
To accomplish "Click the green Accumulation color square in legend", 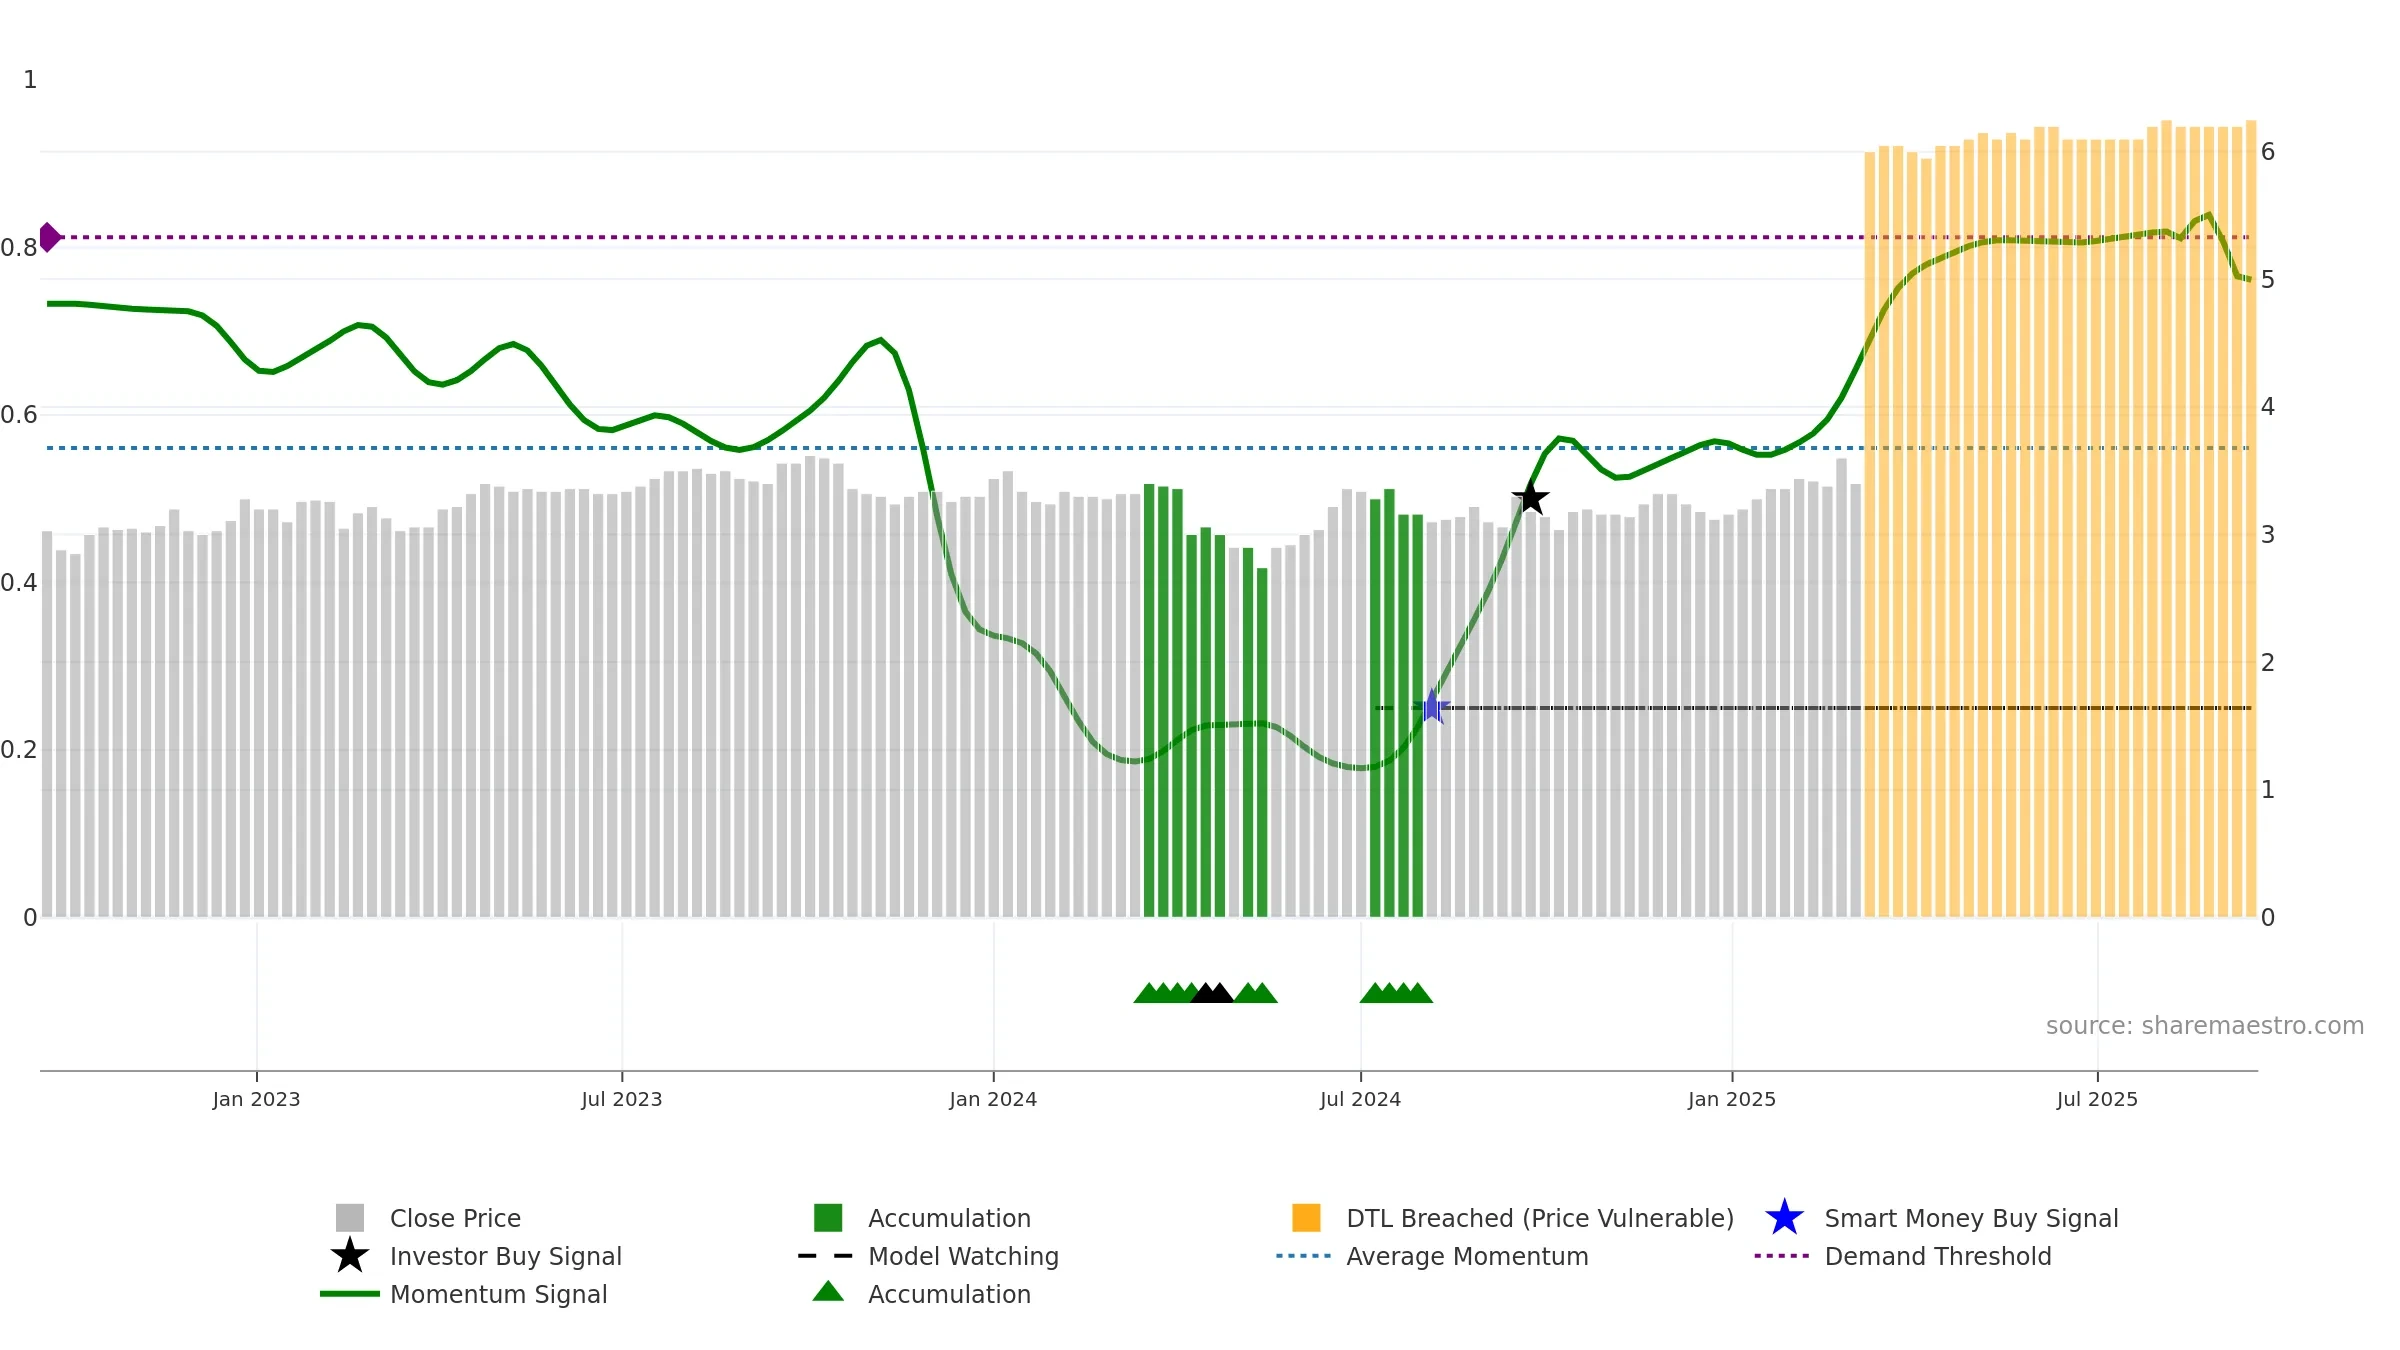I will (828, 1218).
